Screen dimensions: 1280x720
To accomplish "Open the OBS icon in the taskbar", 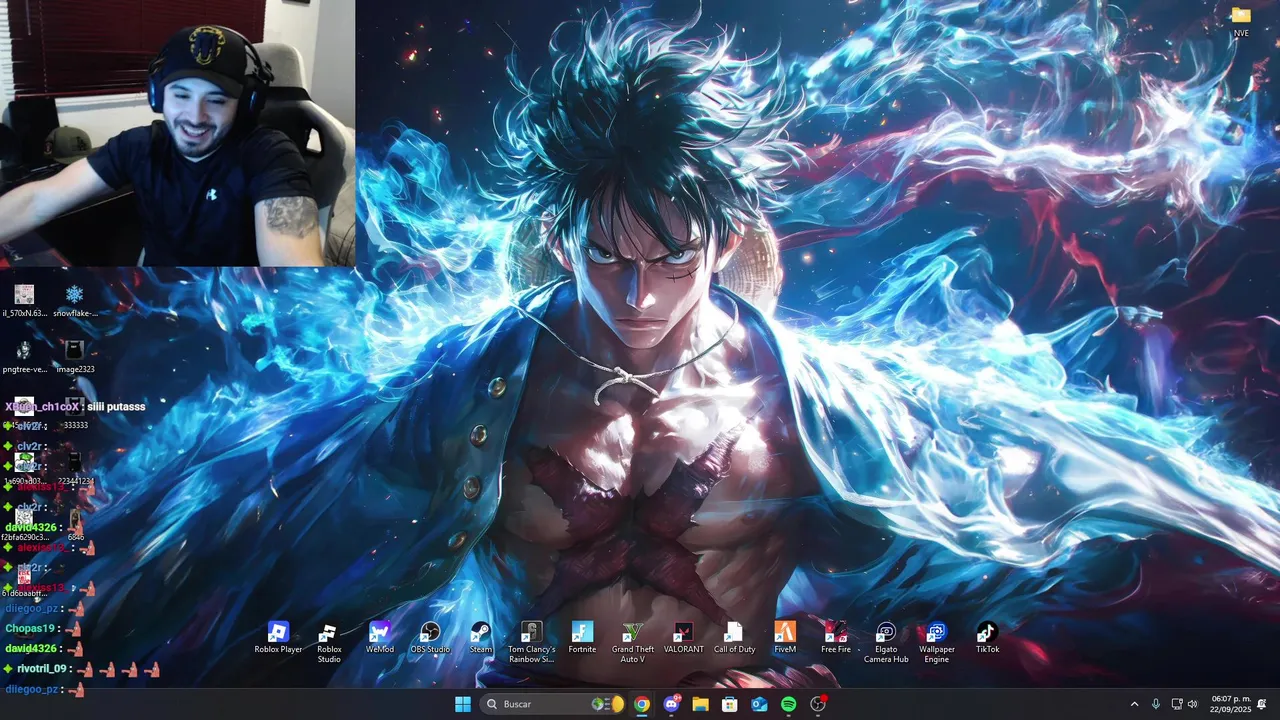I will click(818, 704).
